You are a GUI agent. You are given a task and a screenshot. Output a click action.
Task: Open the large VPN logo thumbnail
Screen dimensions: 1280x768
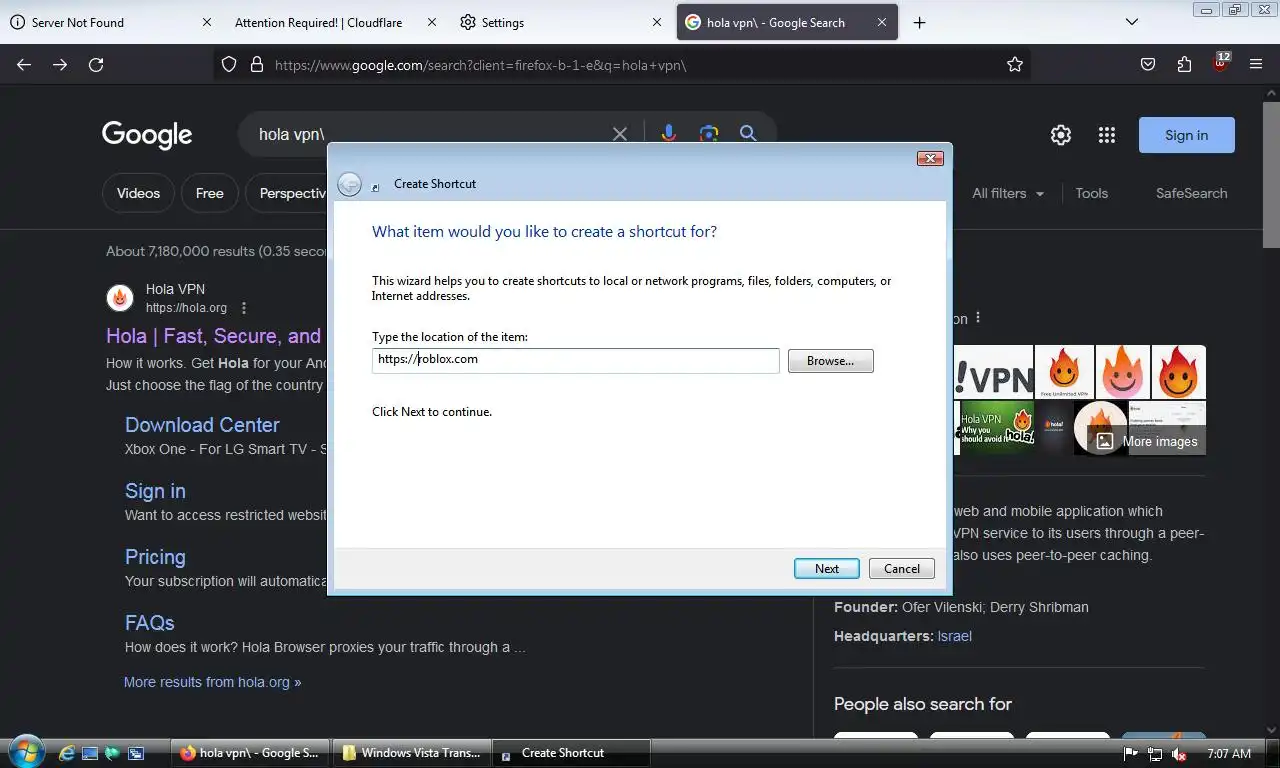coord(993,372)
